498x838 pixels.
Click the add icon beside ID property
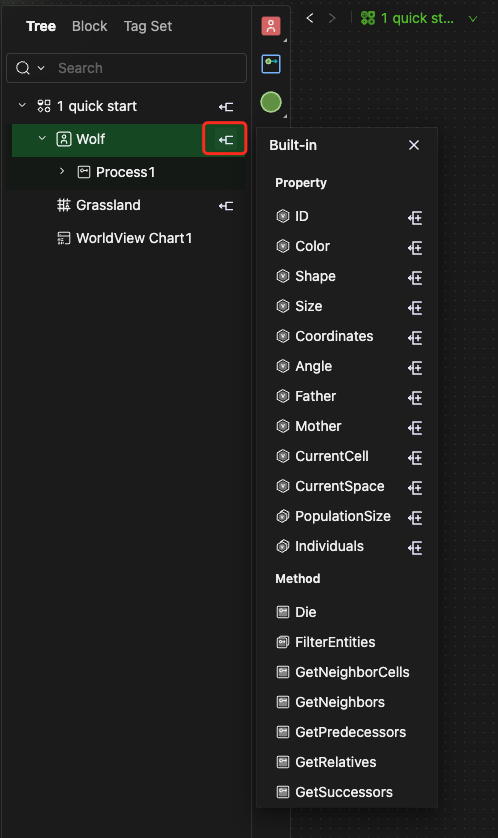415,218
